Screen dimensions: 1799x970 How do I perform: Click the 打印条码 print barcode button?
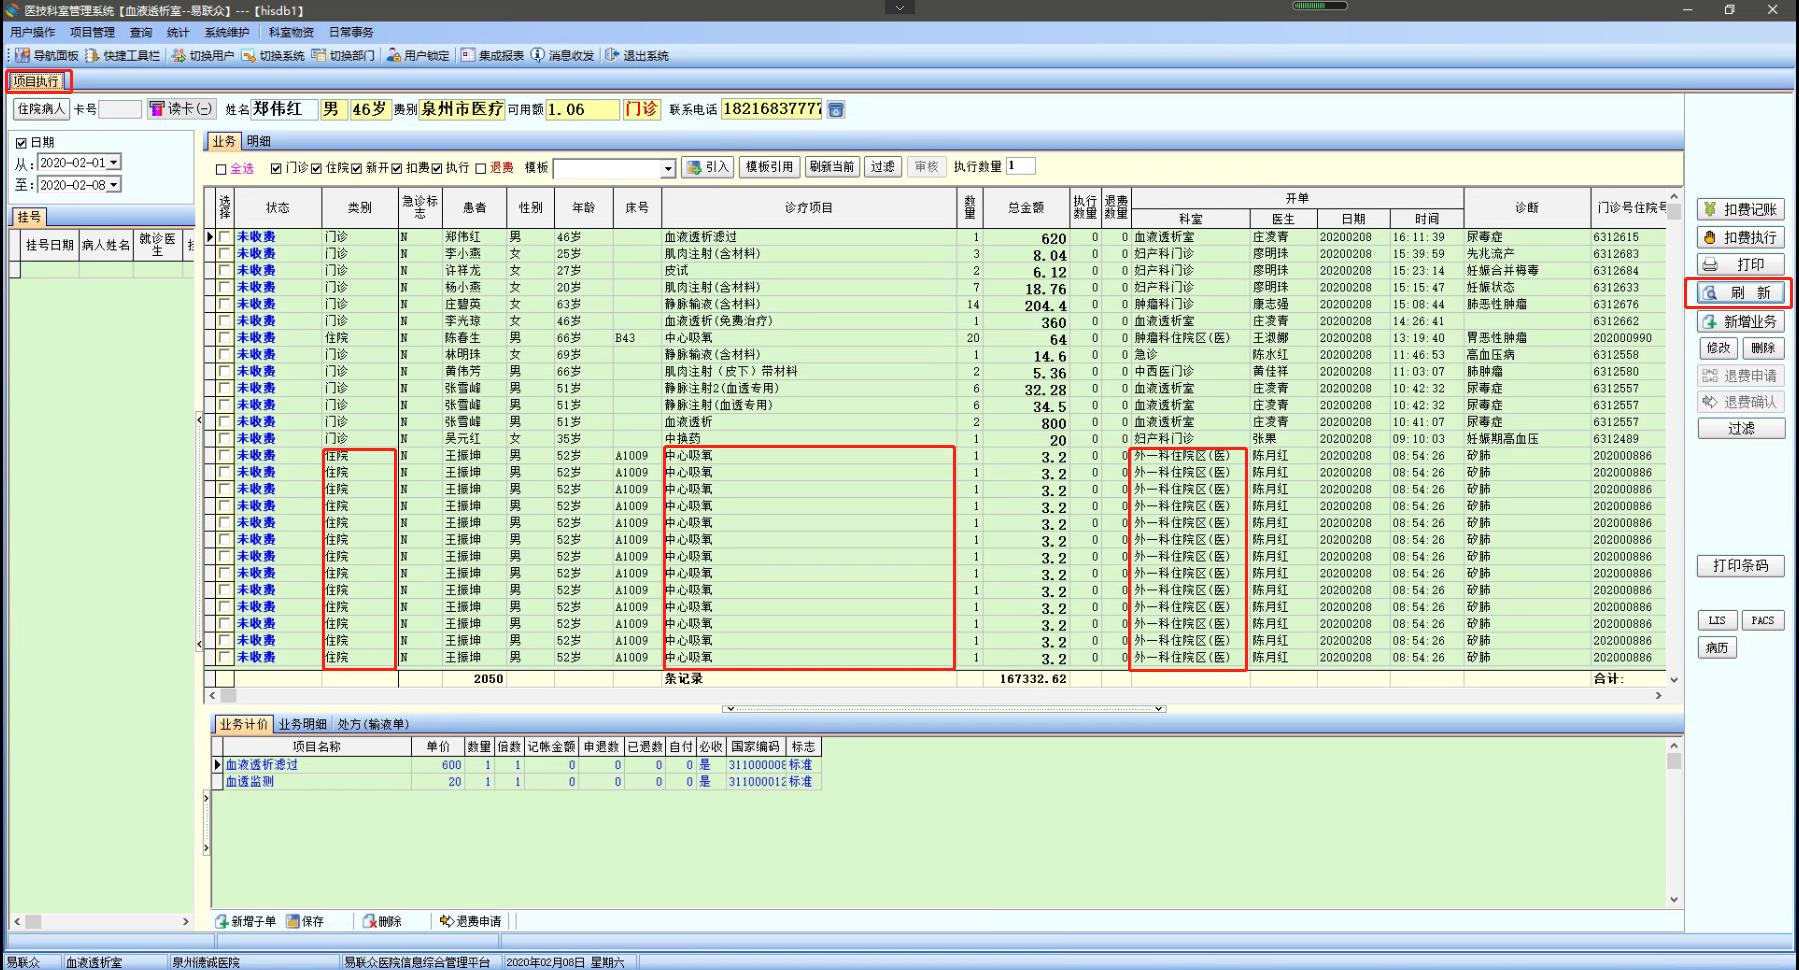pos(1740,566)
